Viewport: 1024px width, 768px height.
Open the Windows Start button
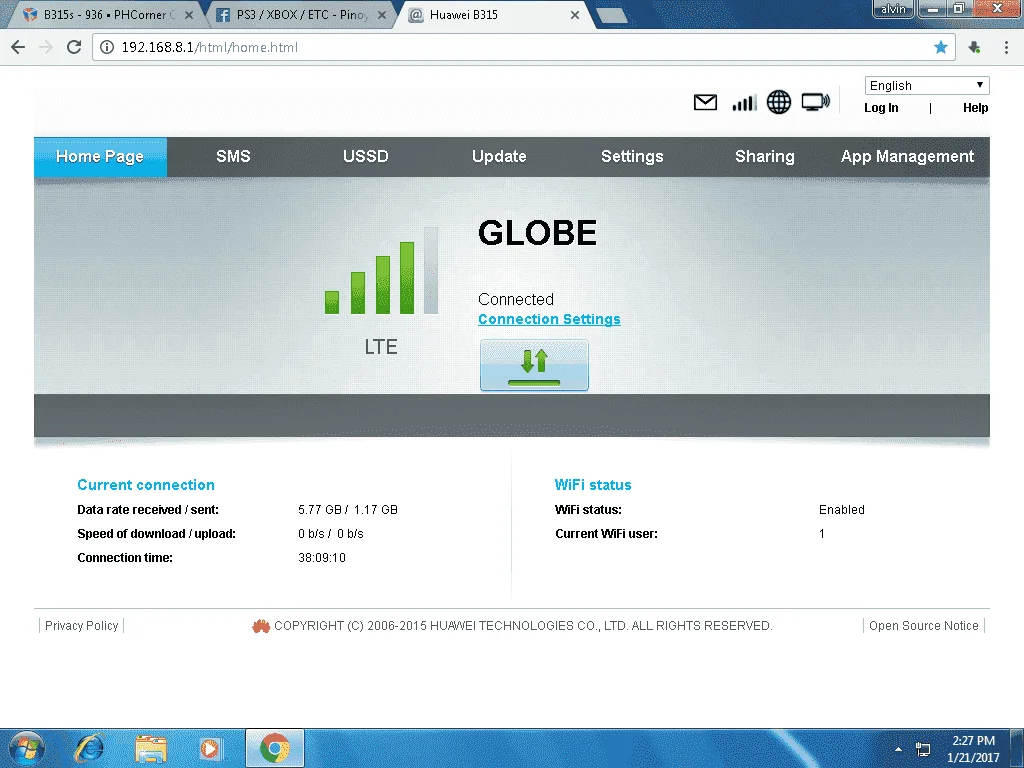[26, 748]
